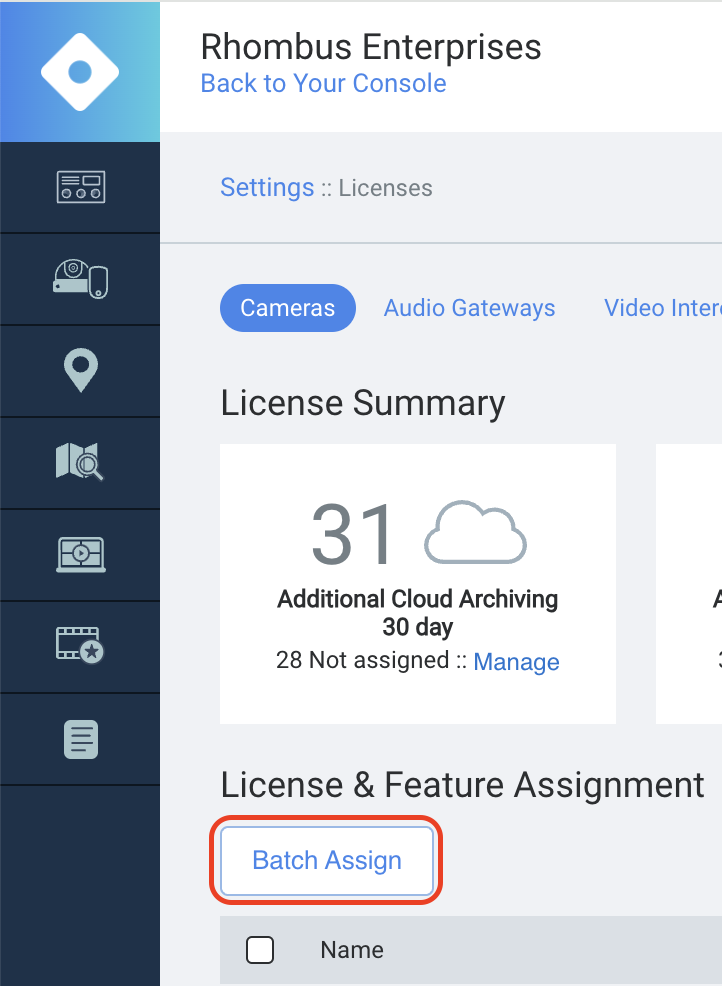Switch to the Video Intercoms tab
722x986 pixels.
pos(663,307)
